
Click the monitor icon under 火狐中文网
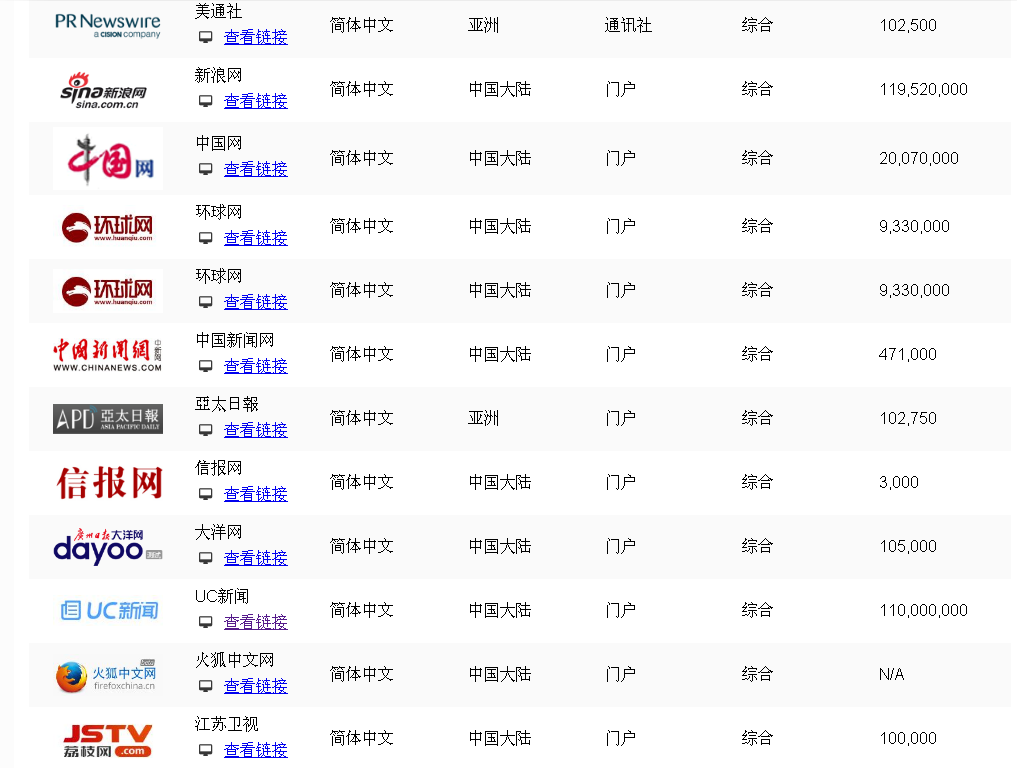point(206,686)
